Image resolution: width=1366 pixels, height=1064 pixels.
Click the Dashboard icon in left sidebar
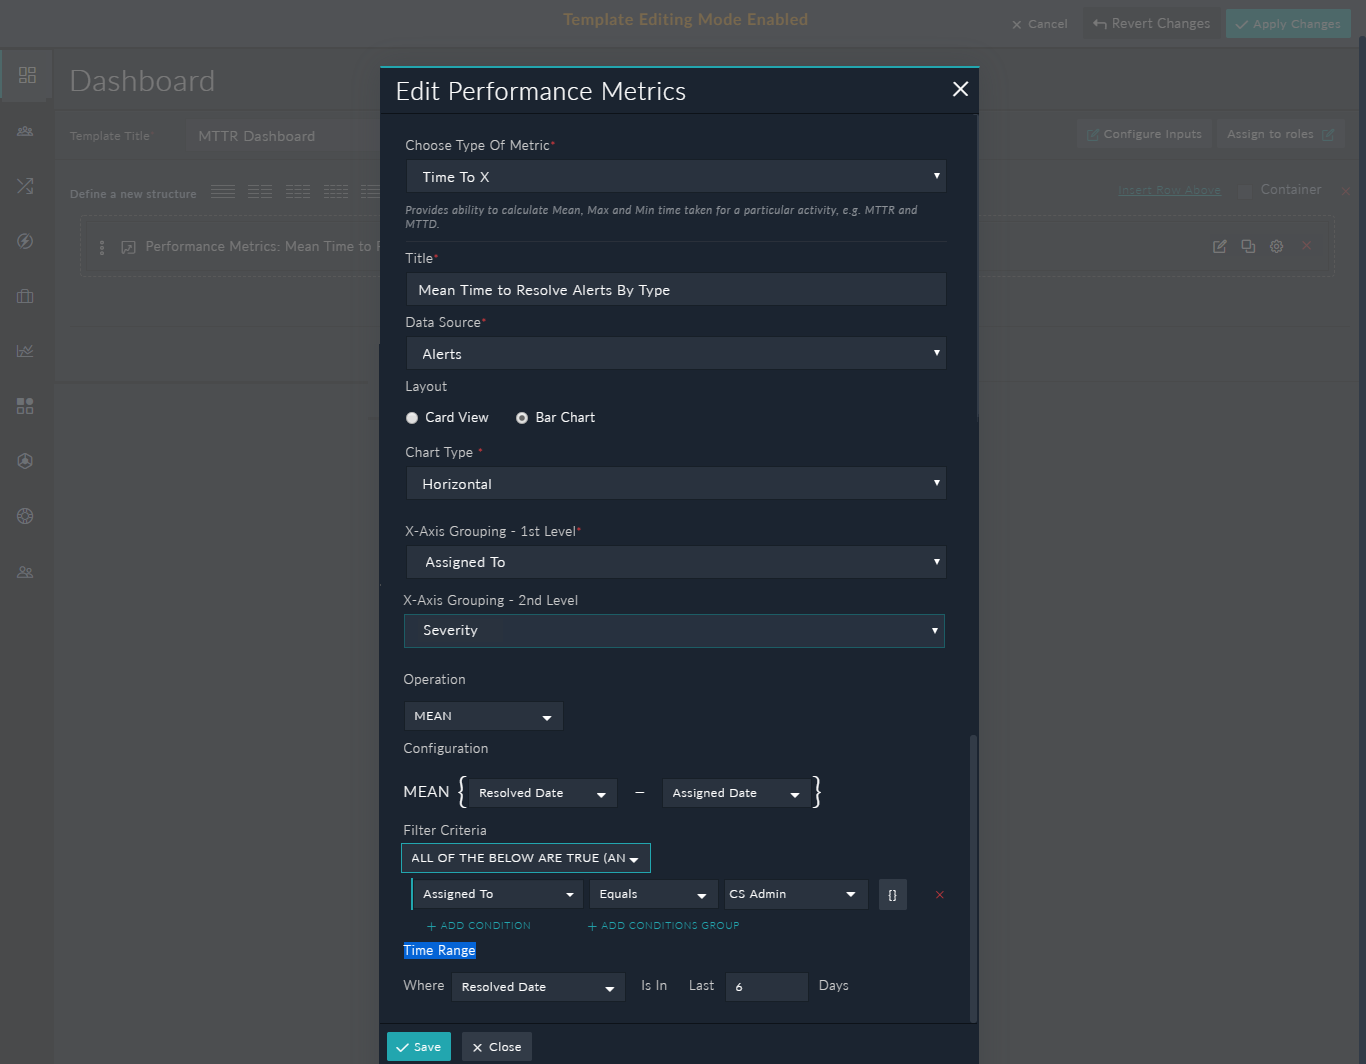(x=27, y=75)
